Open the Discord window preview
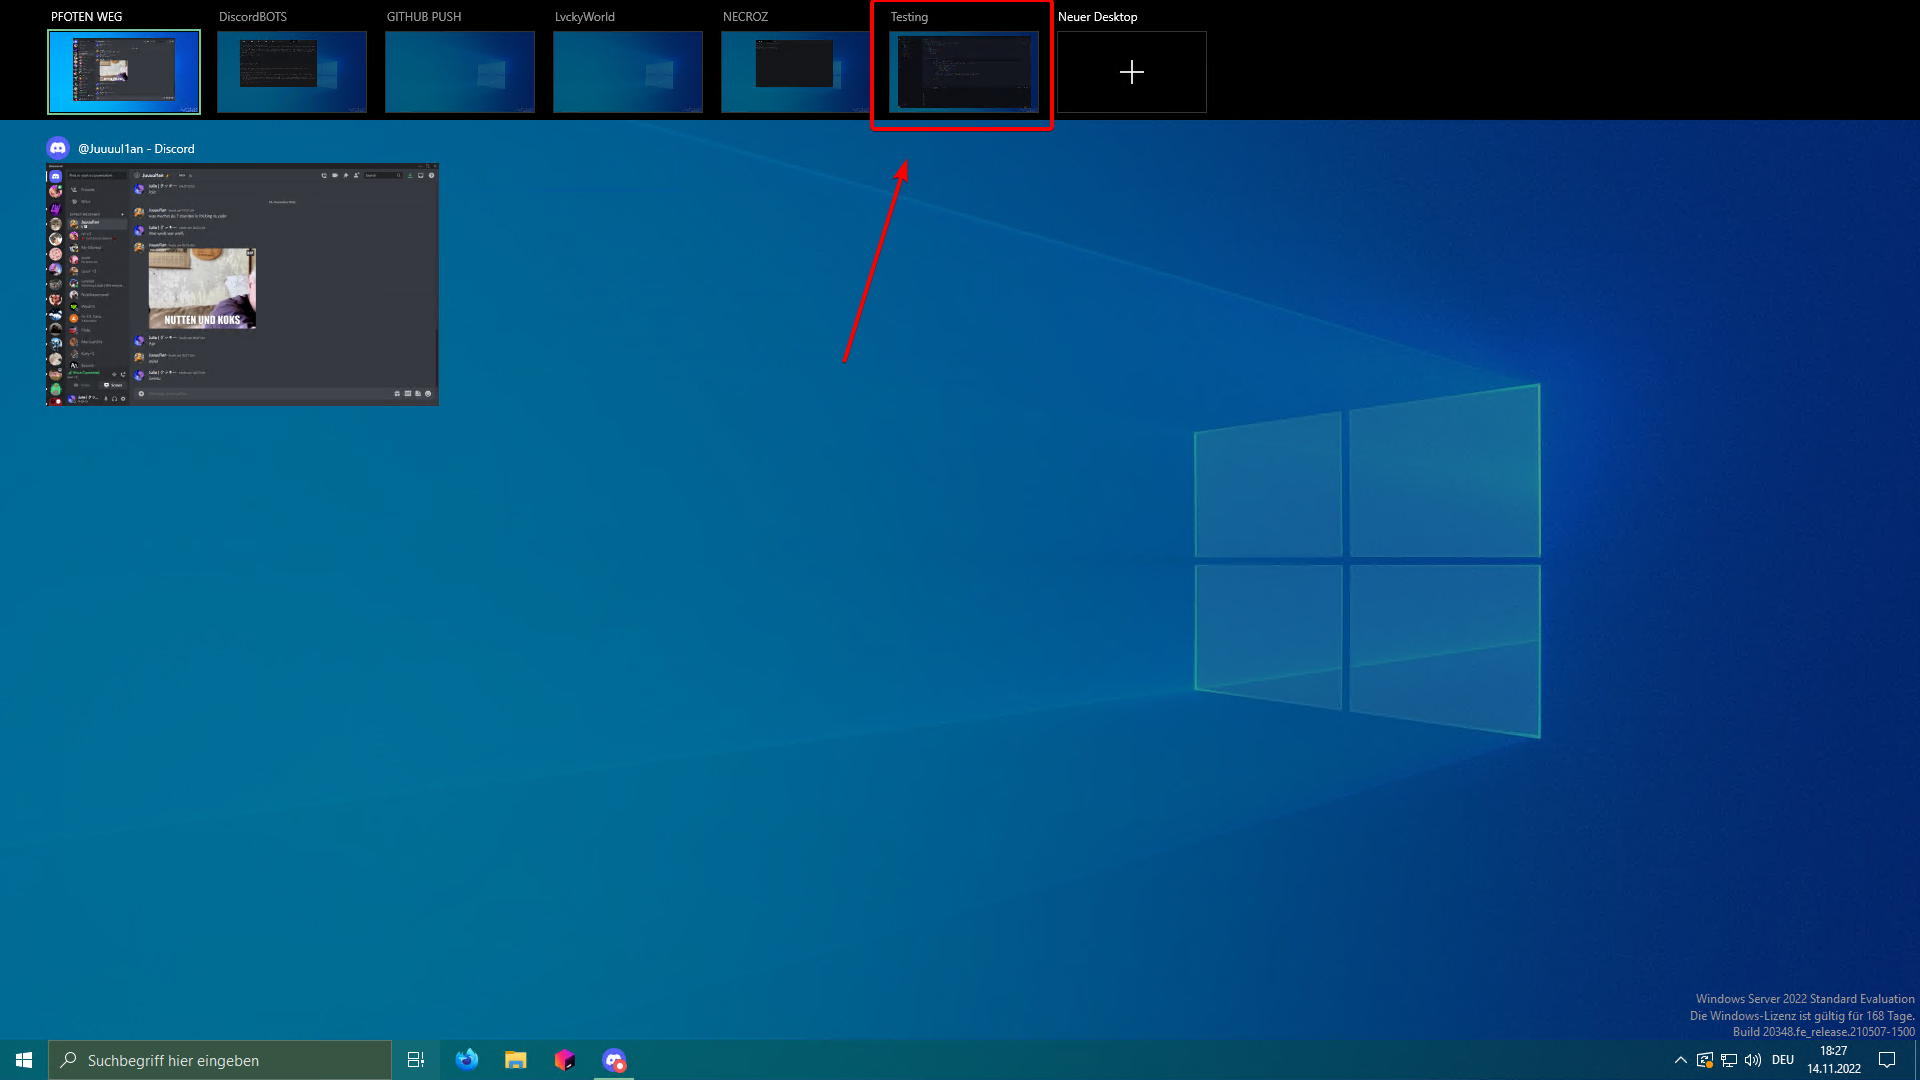This screenshot has width=1920, height=1080. click(242, 284)
